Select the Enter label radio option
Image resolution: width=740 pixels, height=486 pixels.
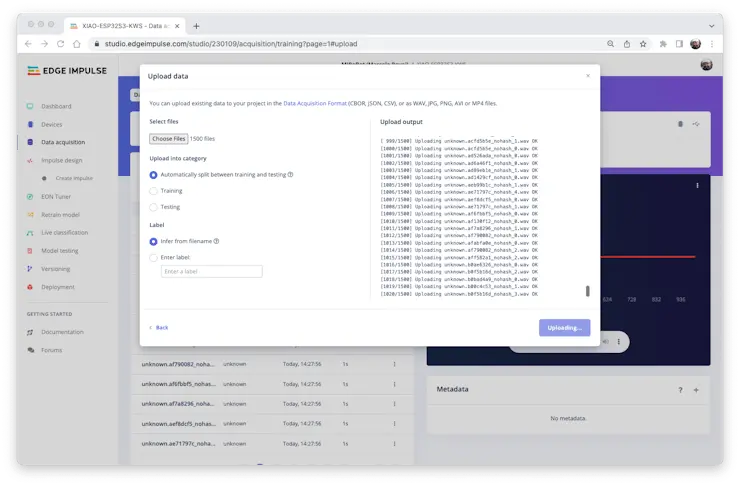153,257
